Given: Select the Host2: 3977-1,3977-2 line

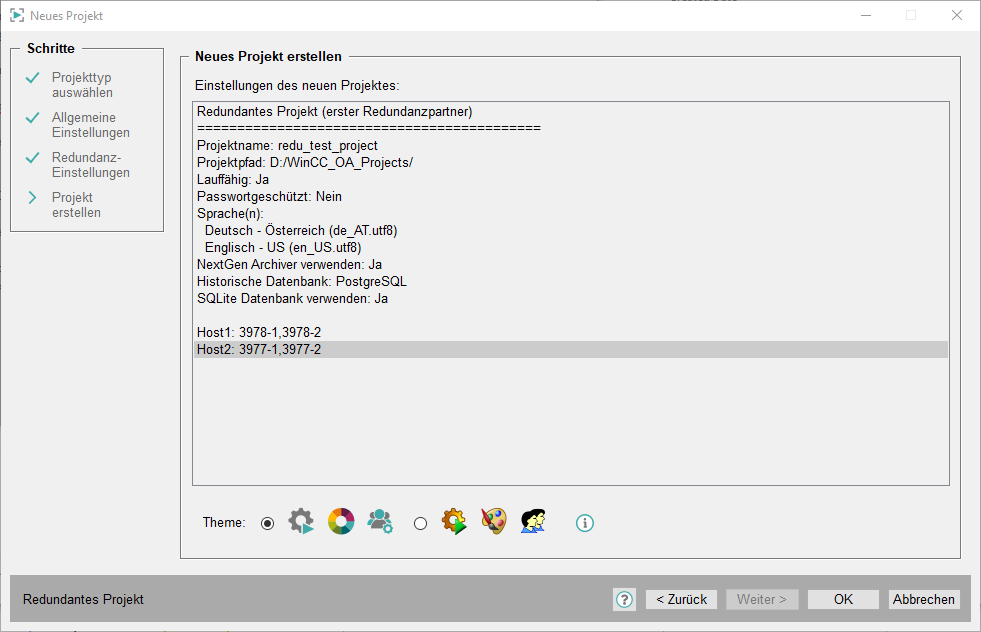Looking at the screenshot, I should pos(571,349).
